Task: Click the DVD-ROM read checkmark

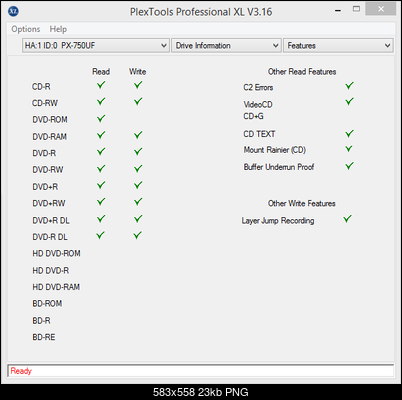Action: coord(101,118)
